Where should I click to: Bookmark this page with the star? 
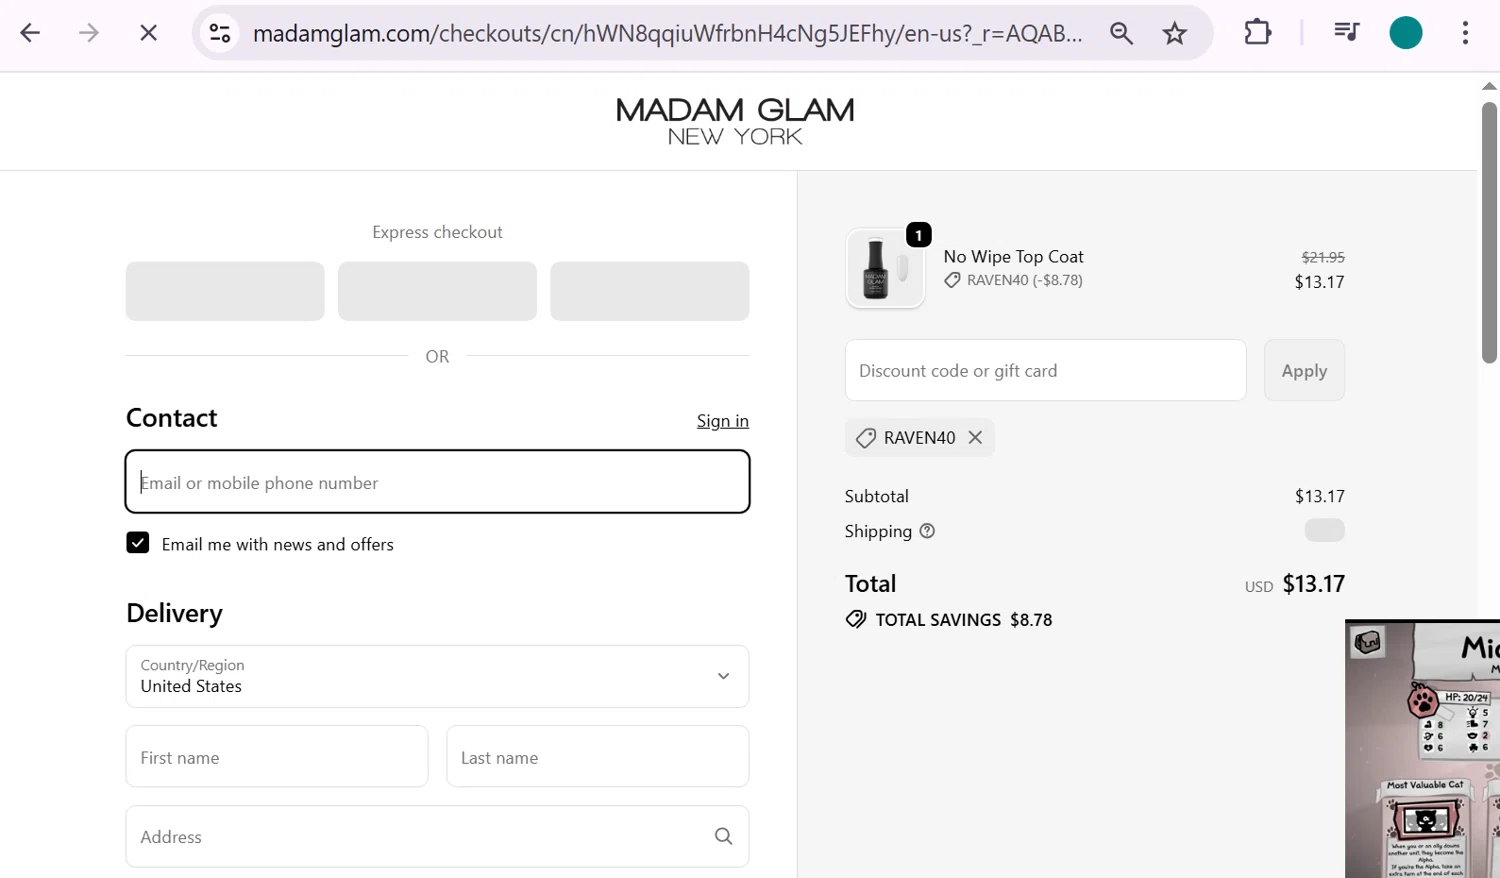click(1174, 33)
